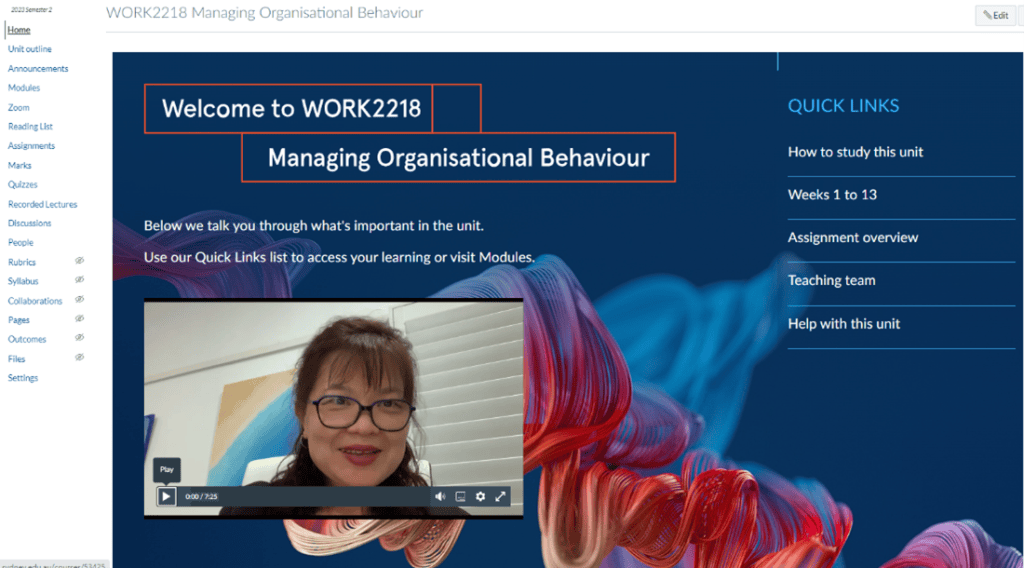
Task: Open video settings gear
Action: point(480,496)
